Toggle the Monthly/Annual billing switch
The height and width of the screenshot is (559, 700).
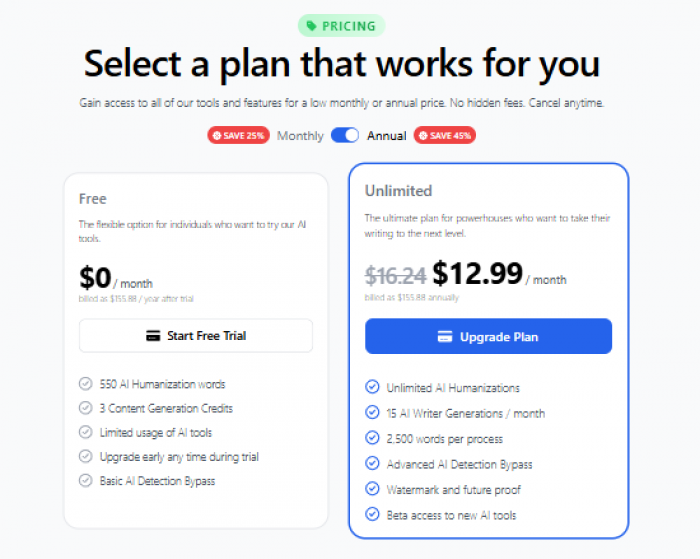pyautogui.click(x=345, y=135)
